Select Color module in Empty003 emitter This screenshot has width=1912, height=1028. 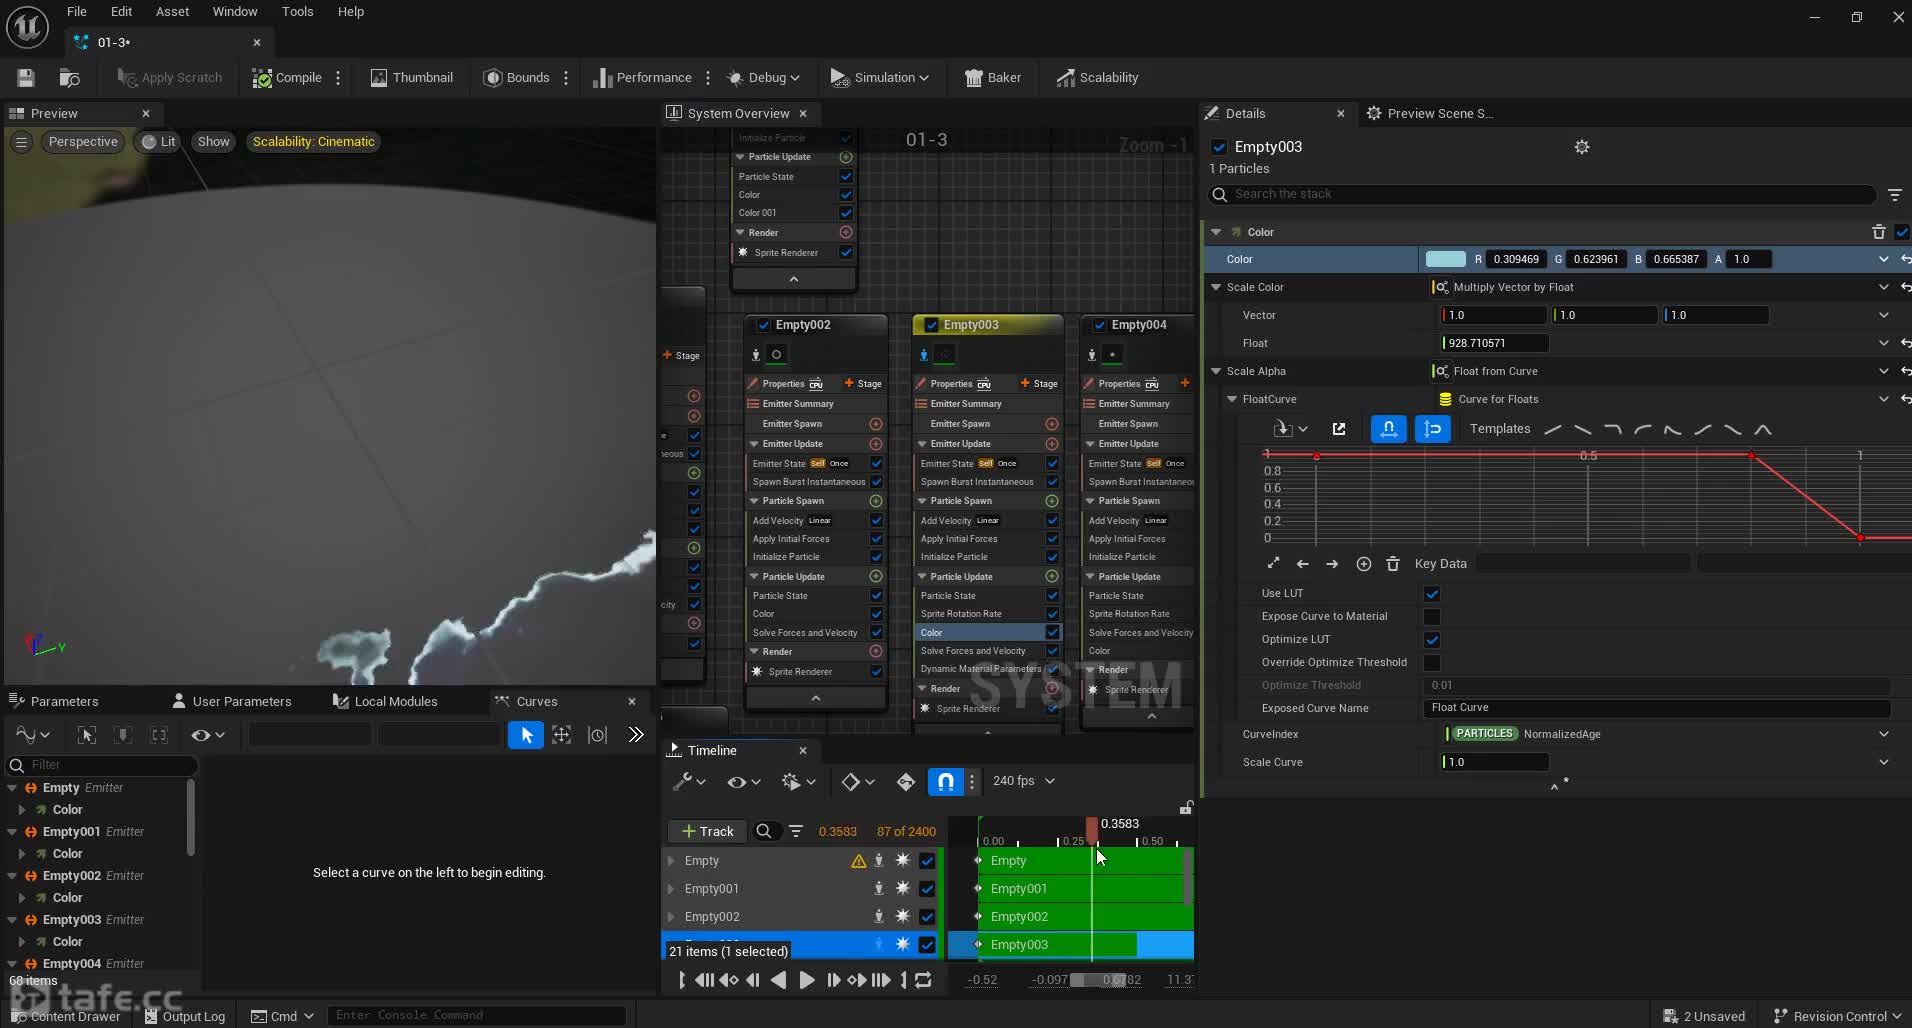click(x=931, y=632)
